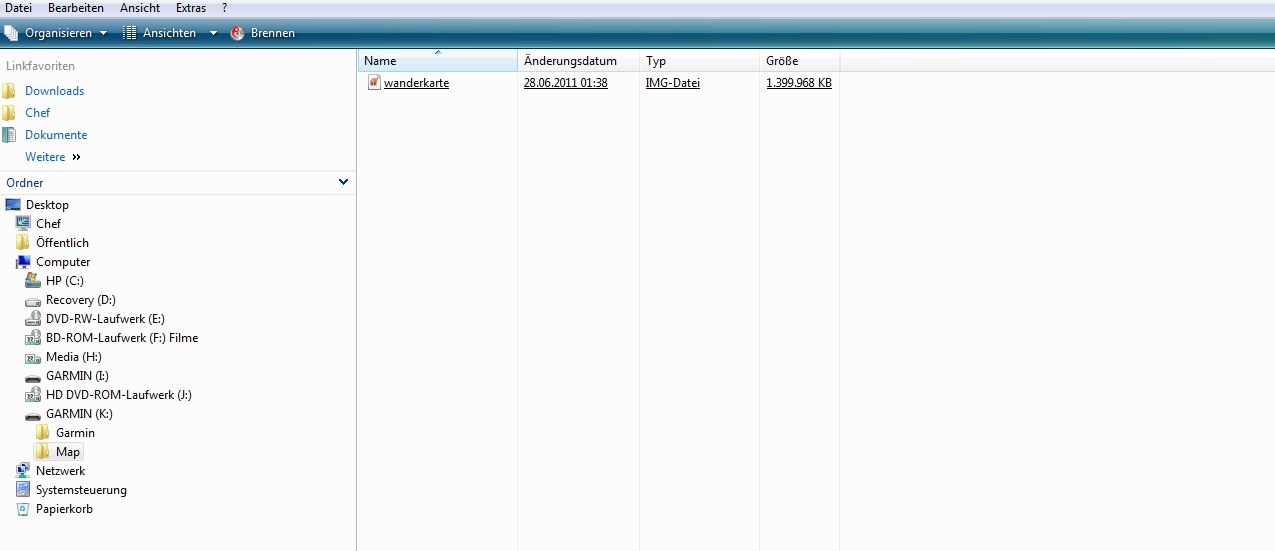This screenshot has width=1275, height=551.
Task: Click GARMIN (K:) removable drive icon
Action: point(33,415)
